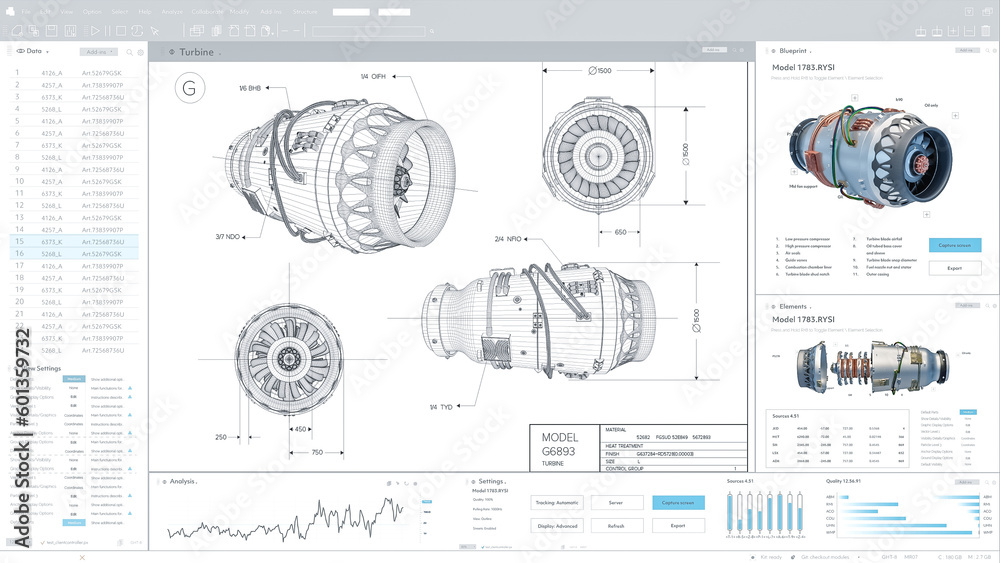
Task: Click the application logo icon at top left
Action: point(9,11)
